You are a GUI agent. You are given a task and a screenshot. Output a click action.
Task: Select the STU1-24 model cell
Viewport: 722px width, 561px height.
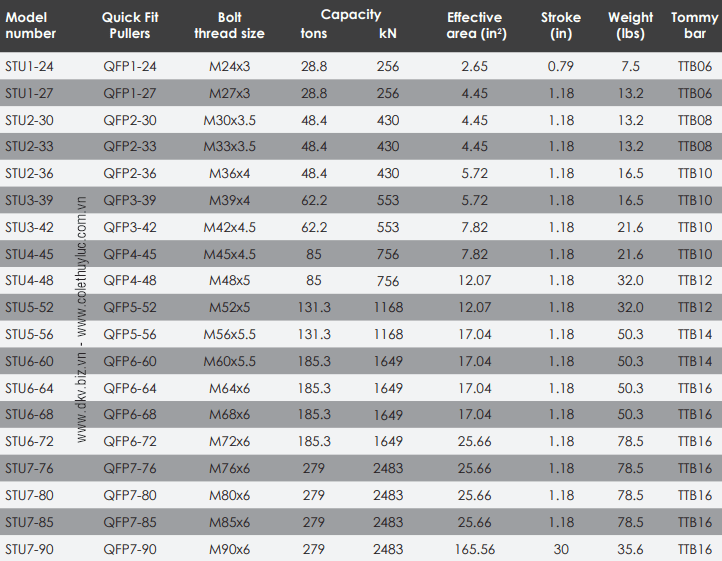tap(29, 66)
